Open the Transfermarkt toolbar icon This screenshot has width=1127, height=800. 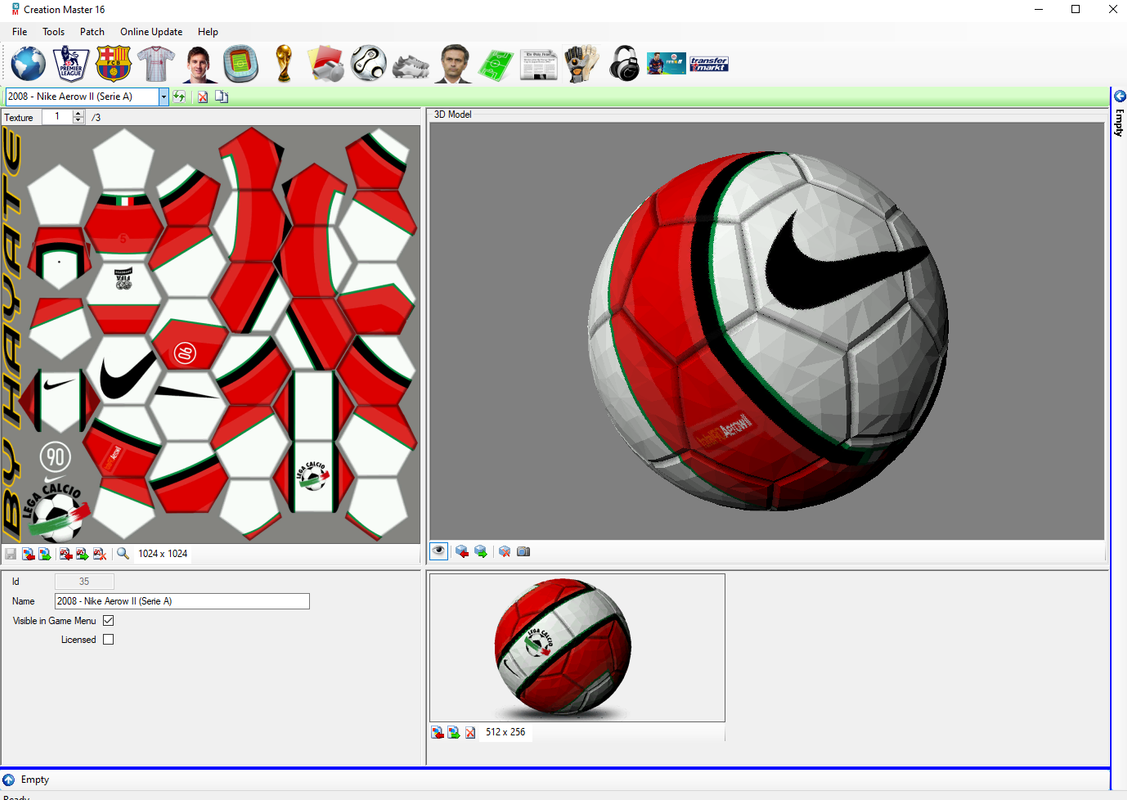(x=709, y=64)
